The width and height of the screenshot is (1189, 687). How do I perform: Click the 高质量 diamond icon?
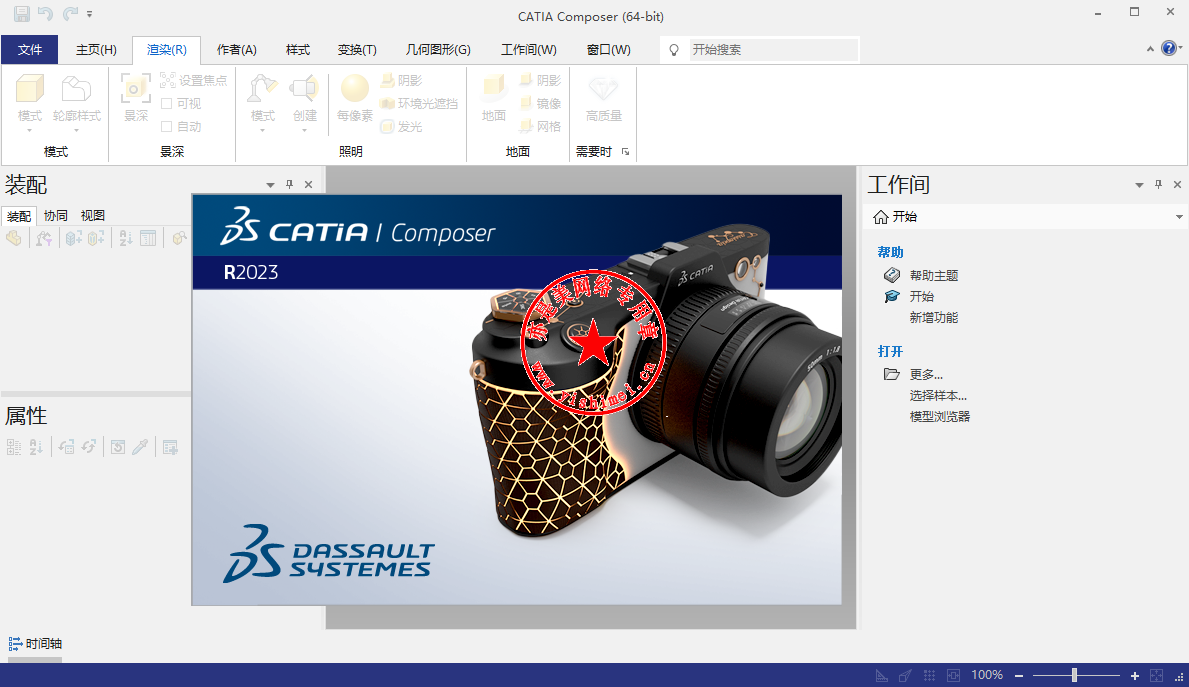(x=604, y=88)
